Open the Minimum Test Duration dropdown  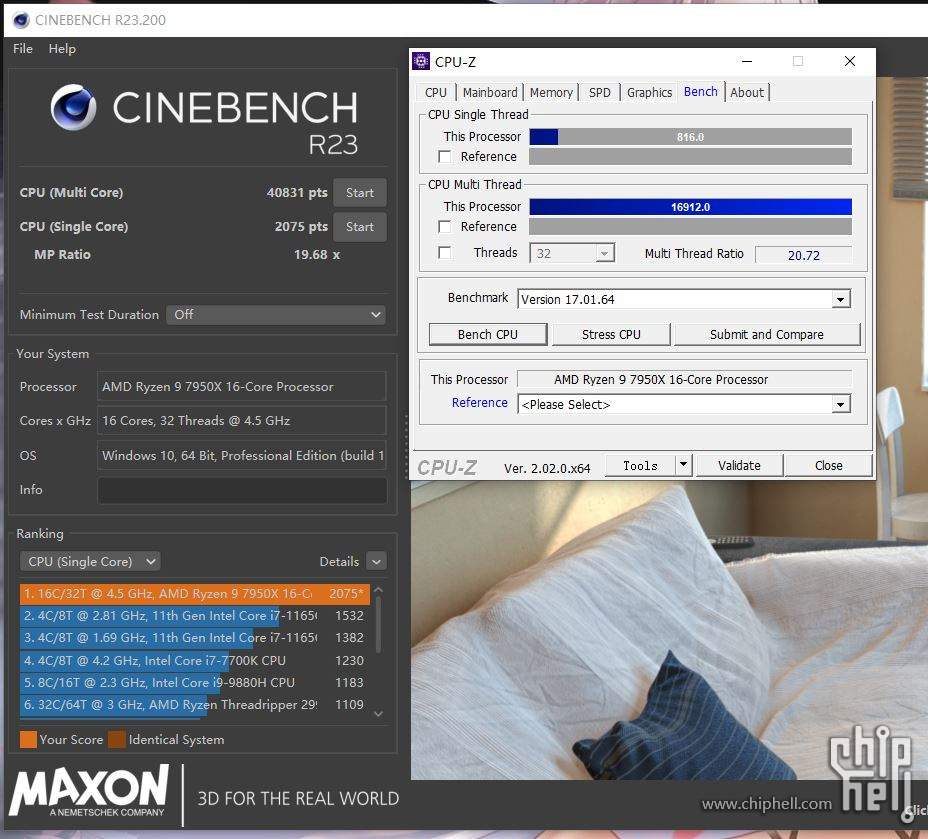click(x=275, y=315)
